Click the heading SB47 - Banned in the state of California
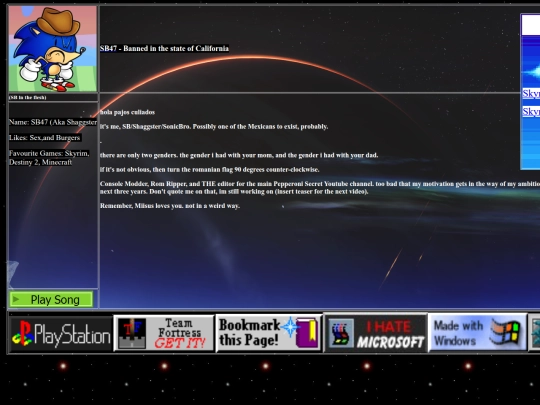This screenshot has width=540, height=405. [x=164, y=49]
